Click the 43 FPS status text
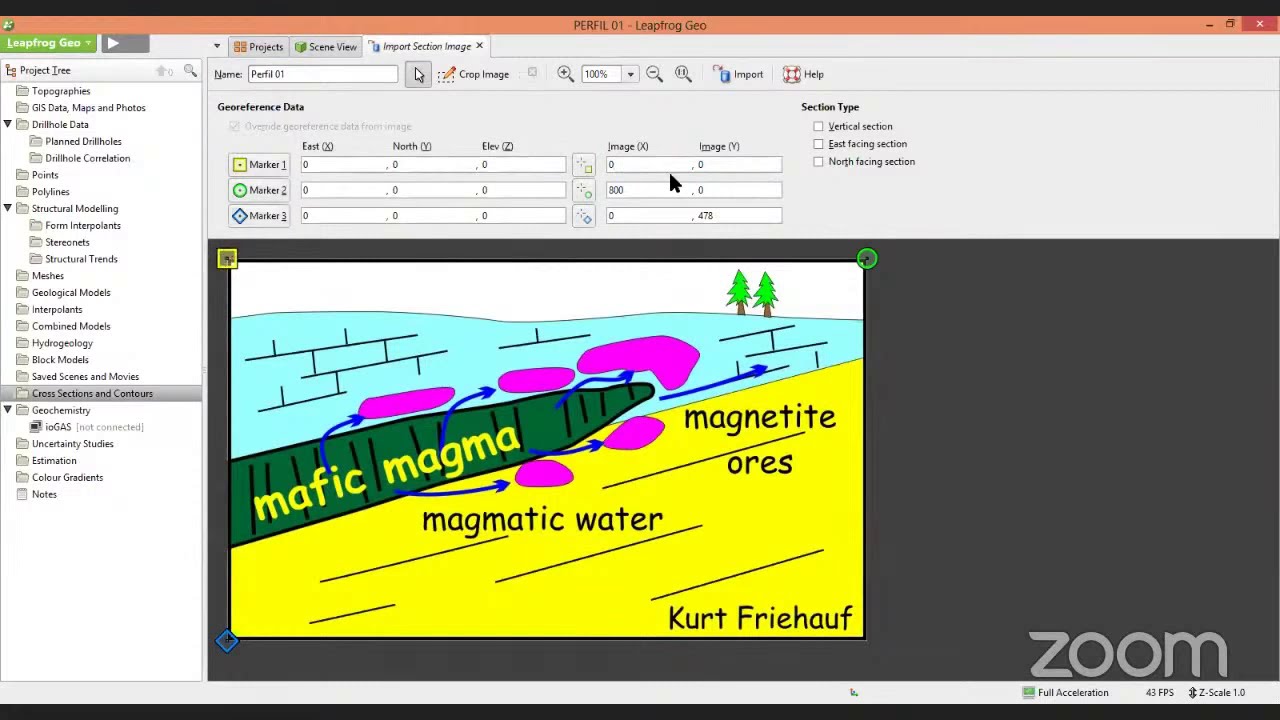The height and width of the screenshot is (720, 1280). click(x=1159, y=692)
